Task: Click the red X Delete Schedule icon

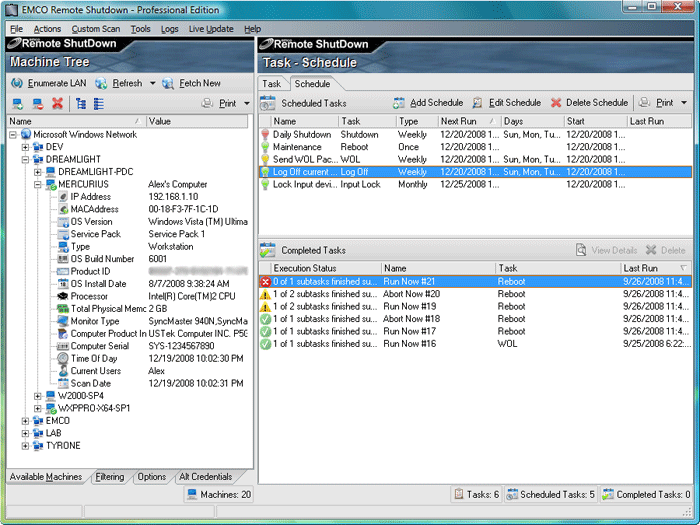Action: (x=556, y=103)
